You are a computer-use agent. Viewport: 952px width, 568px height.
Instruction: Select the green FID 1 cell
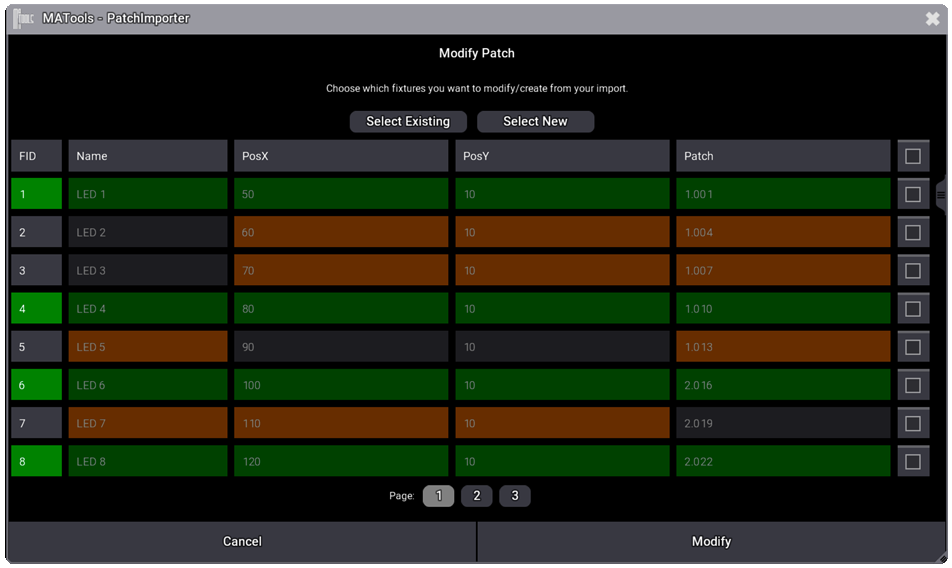coord(36,194)
